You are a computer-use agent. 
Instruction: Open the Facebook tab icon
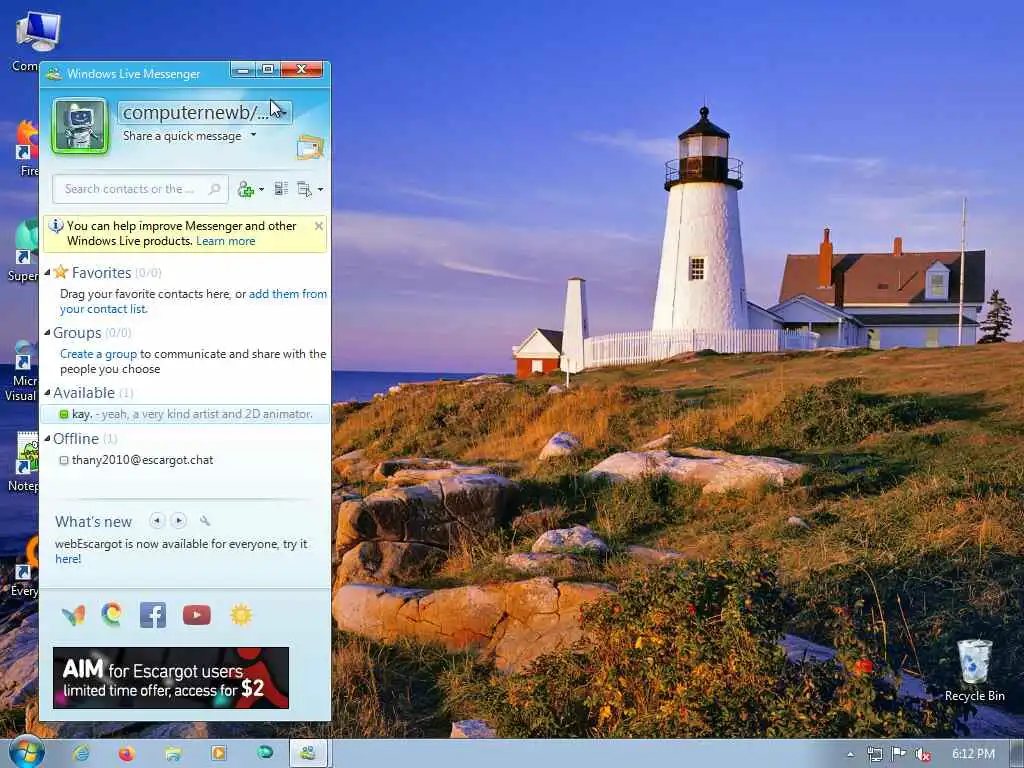point(153,615)
